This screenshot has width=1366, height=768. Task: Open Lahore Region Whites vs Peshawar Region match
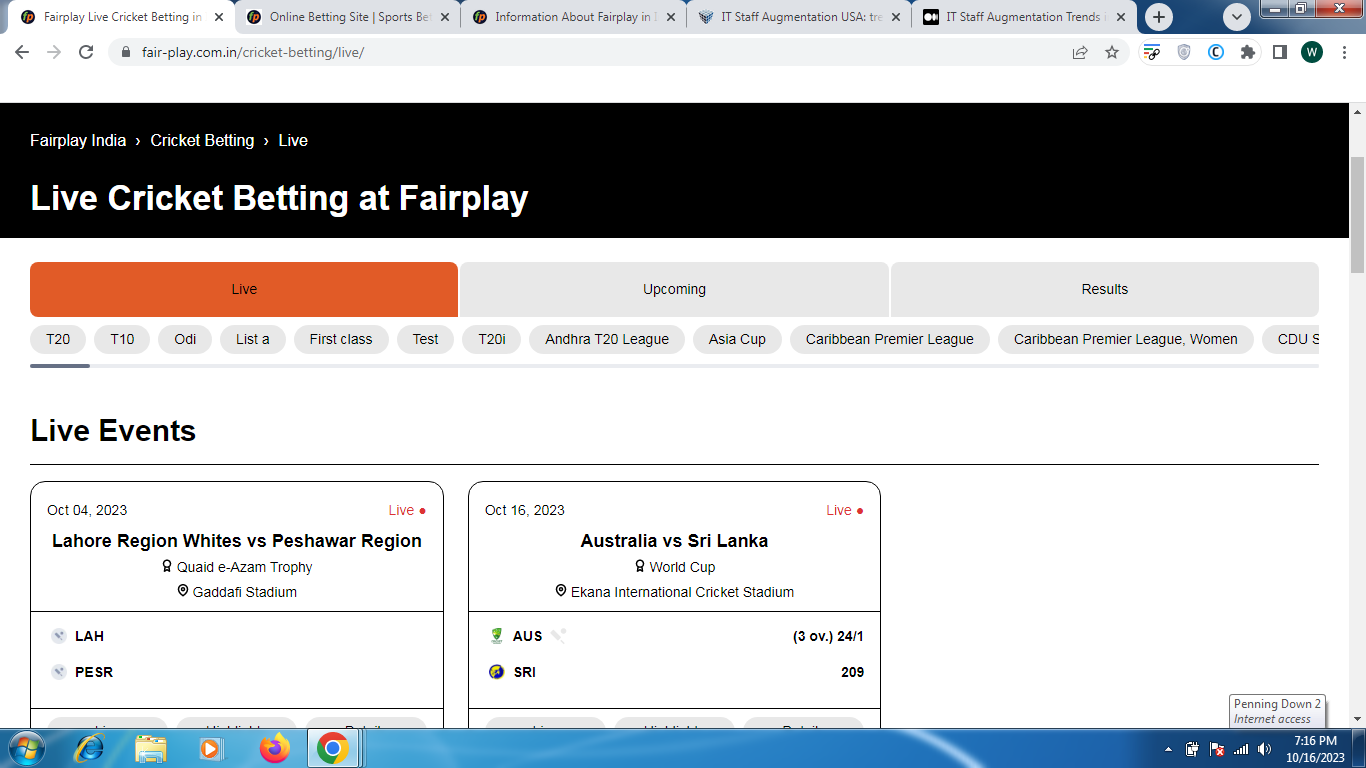coord(237,541)
